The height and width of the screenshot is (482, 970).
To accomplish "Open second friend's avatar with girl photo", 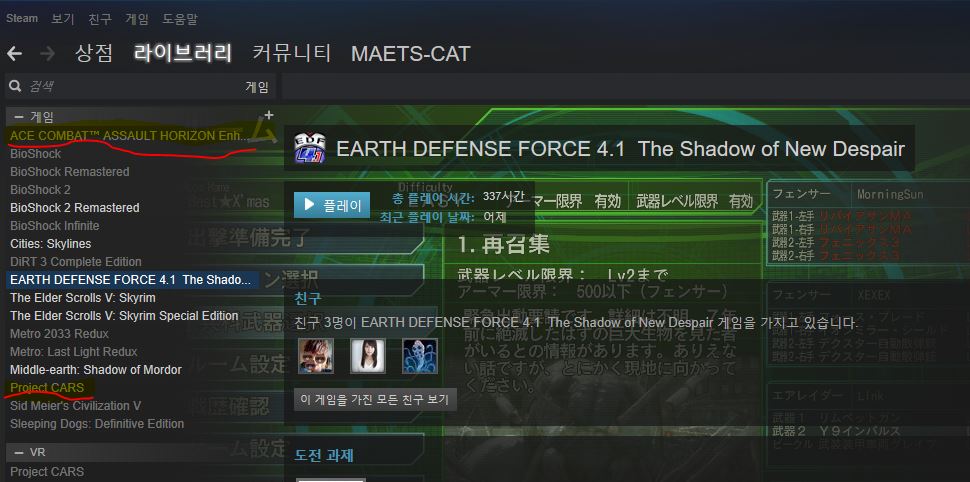I will coord(367,356).
